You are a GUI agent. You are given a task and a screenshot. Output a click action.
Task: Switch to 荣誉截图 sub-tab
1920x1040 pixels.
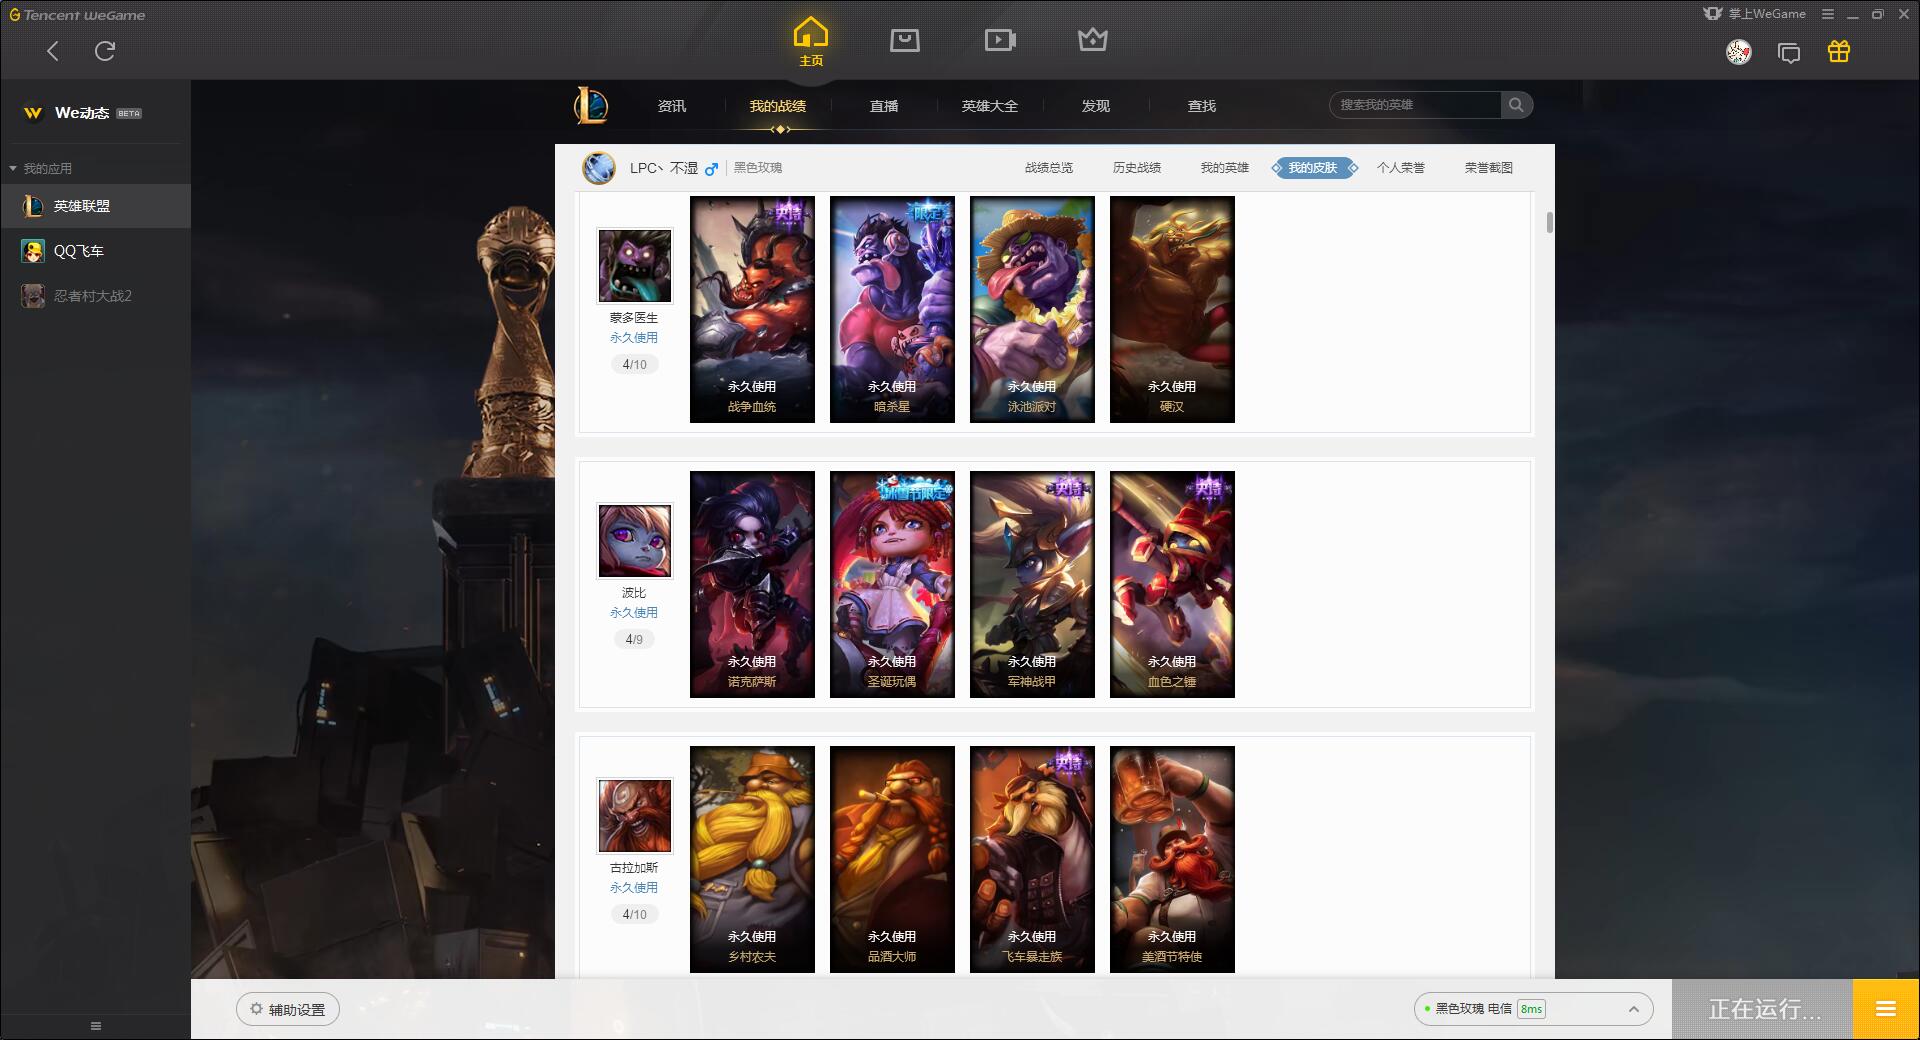click(1489, 168)
